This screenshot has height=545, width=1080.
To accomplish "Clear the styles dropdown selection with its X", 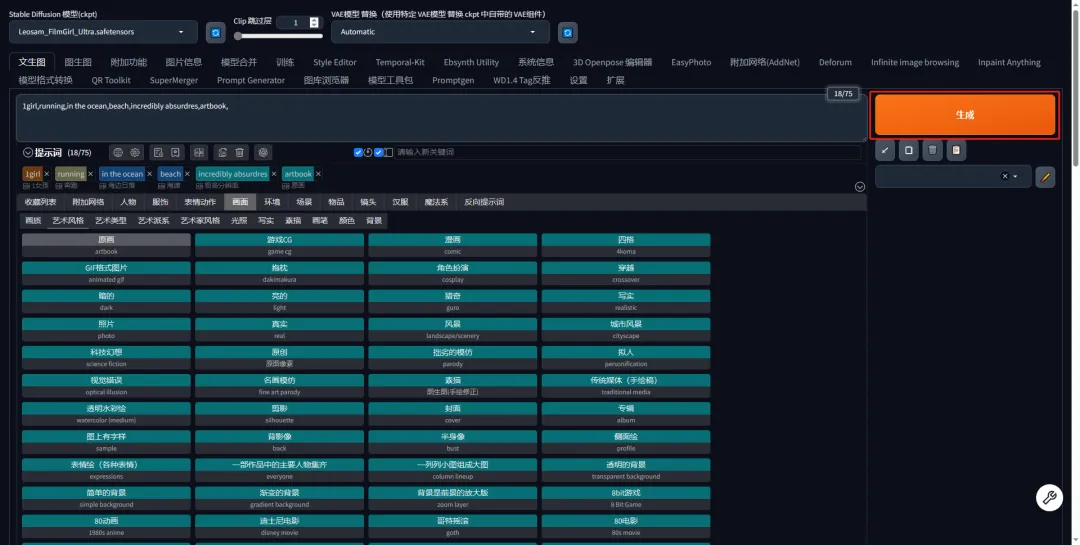I will pyautogui.click(x=1005, y=176).
